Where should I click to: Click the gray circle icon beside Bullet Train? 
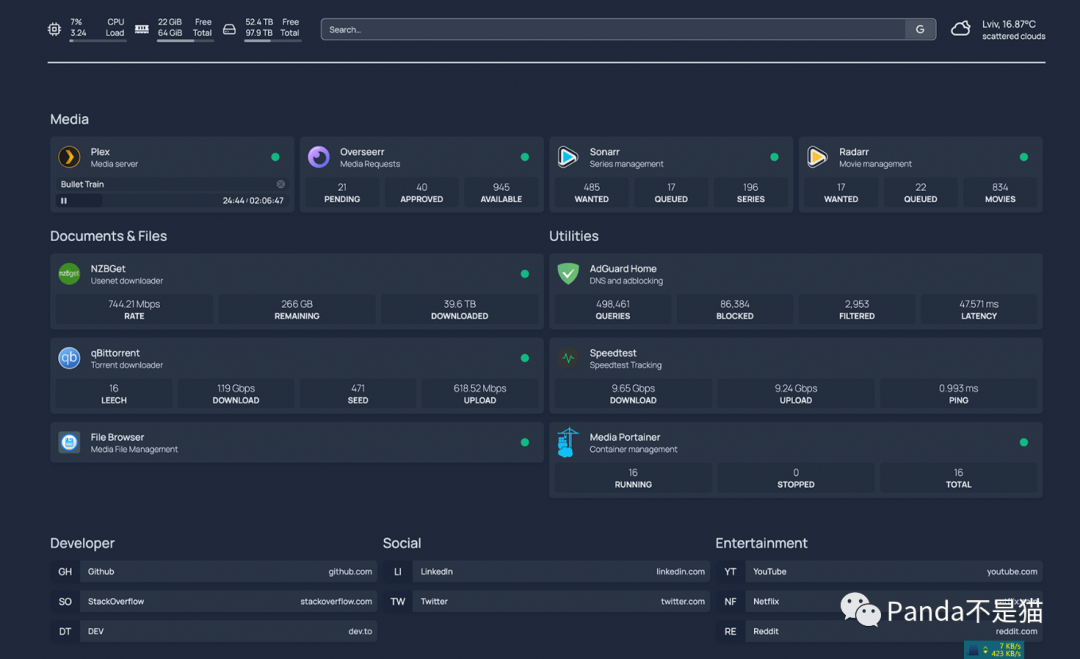(280, 184)
